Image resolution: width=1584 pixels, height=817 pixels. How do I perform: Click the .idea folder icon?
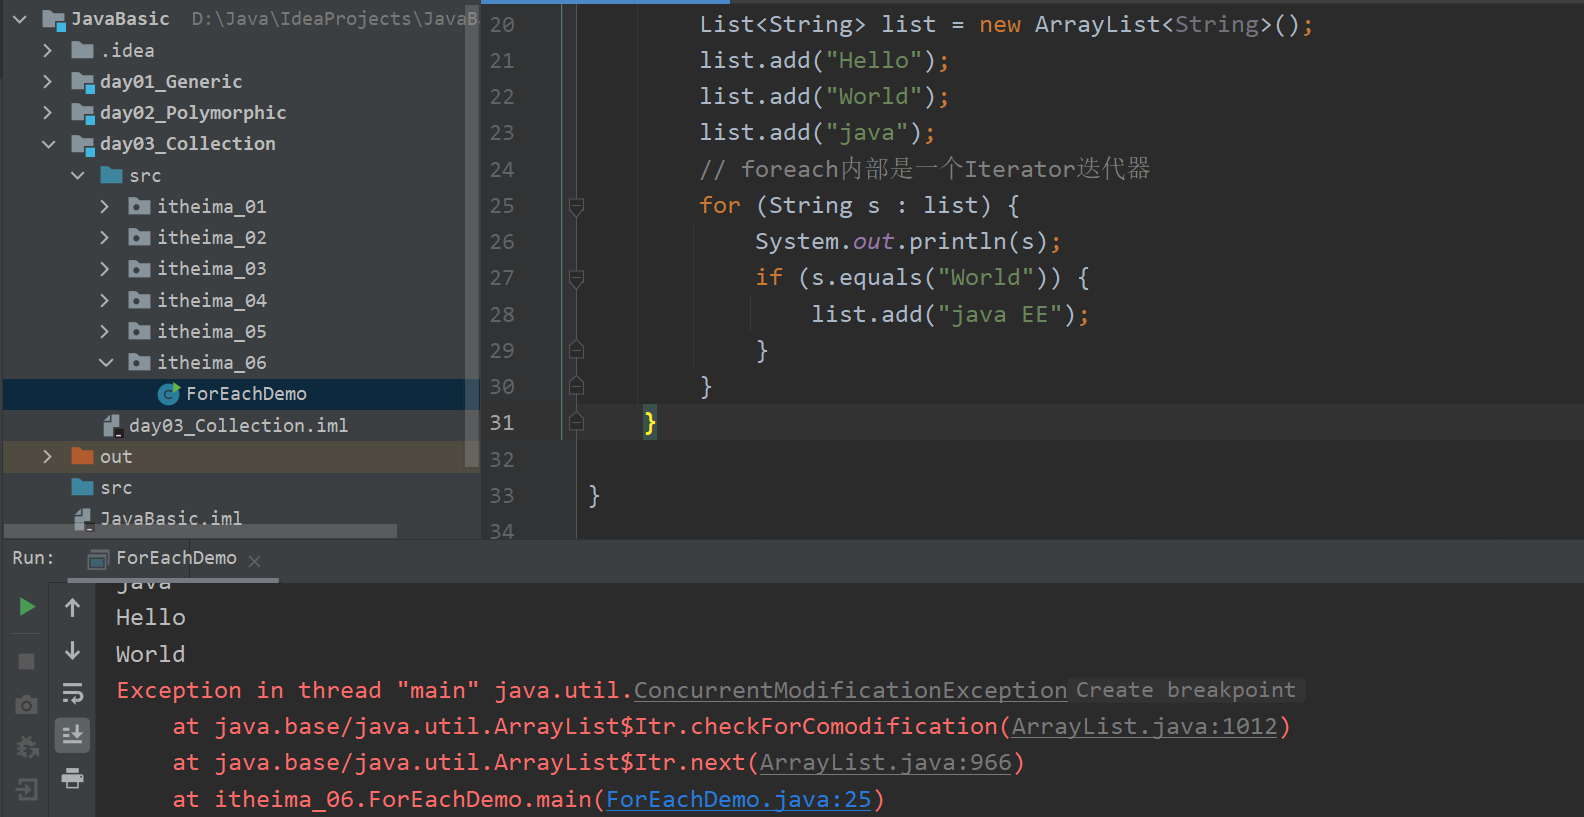pyautogui.click(x=82, y=50)
